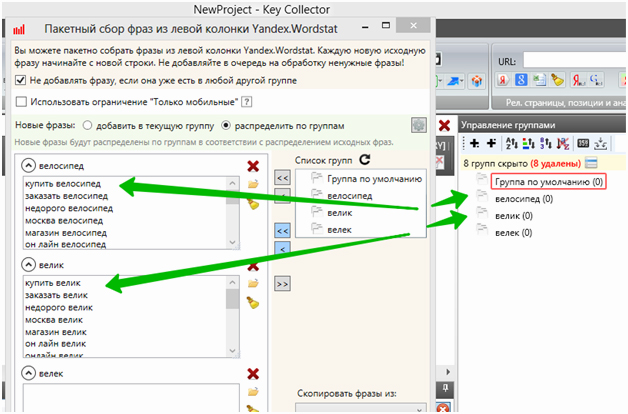The image size is (628, 414).
Task: Click the broom clear icon in the main toolbar
Action: (557, 80)
